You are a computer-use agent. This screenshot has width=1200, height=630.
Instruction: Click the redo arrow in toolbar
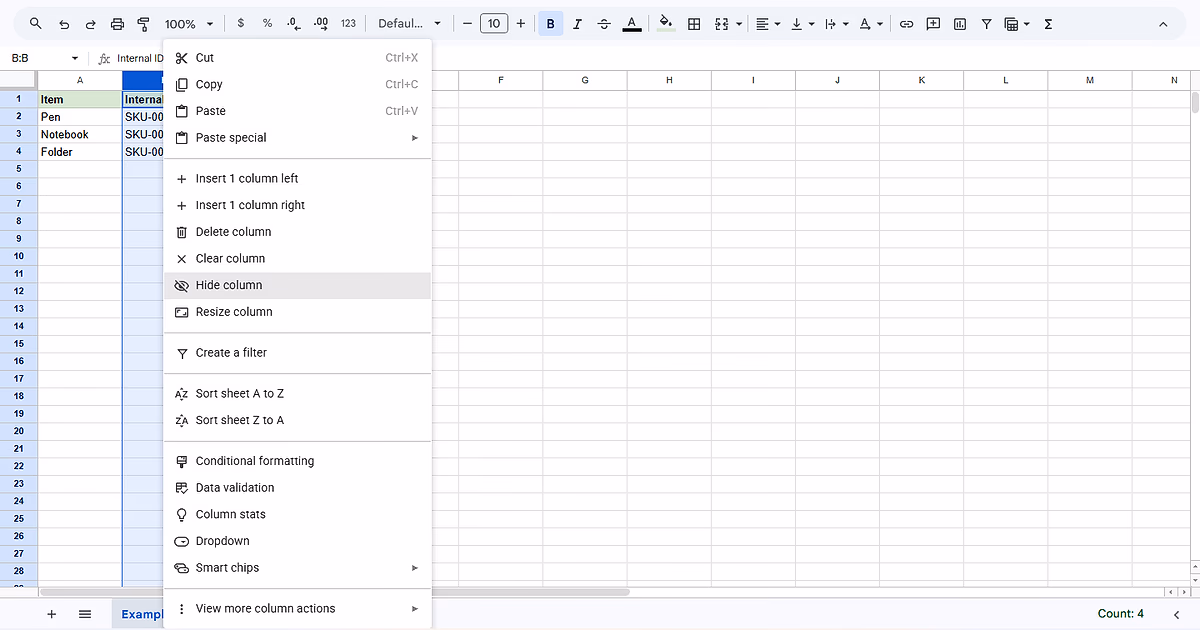(x=91, y=24)
